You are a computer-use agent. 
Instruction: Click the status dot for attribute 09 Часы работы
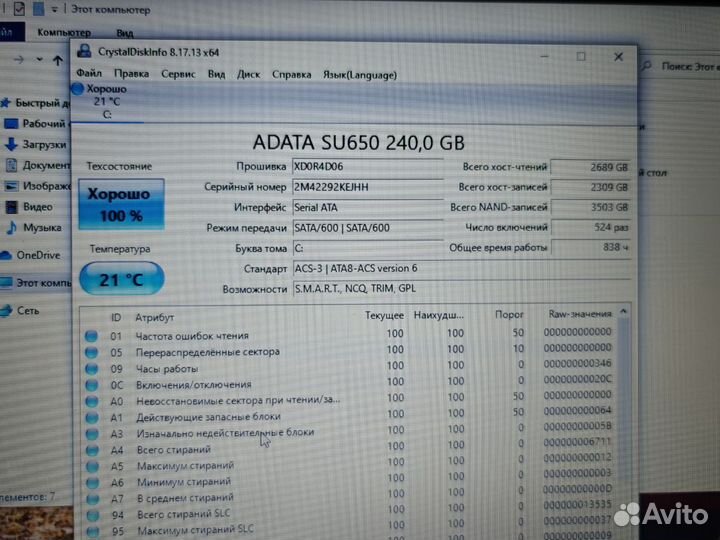(91, 369)
